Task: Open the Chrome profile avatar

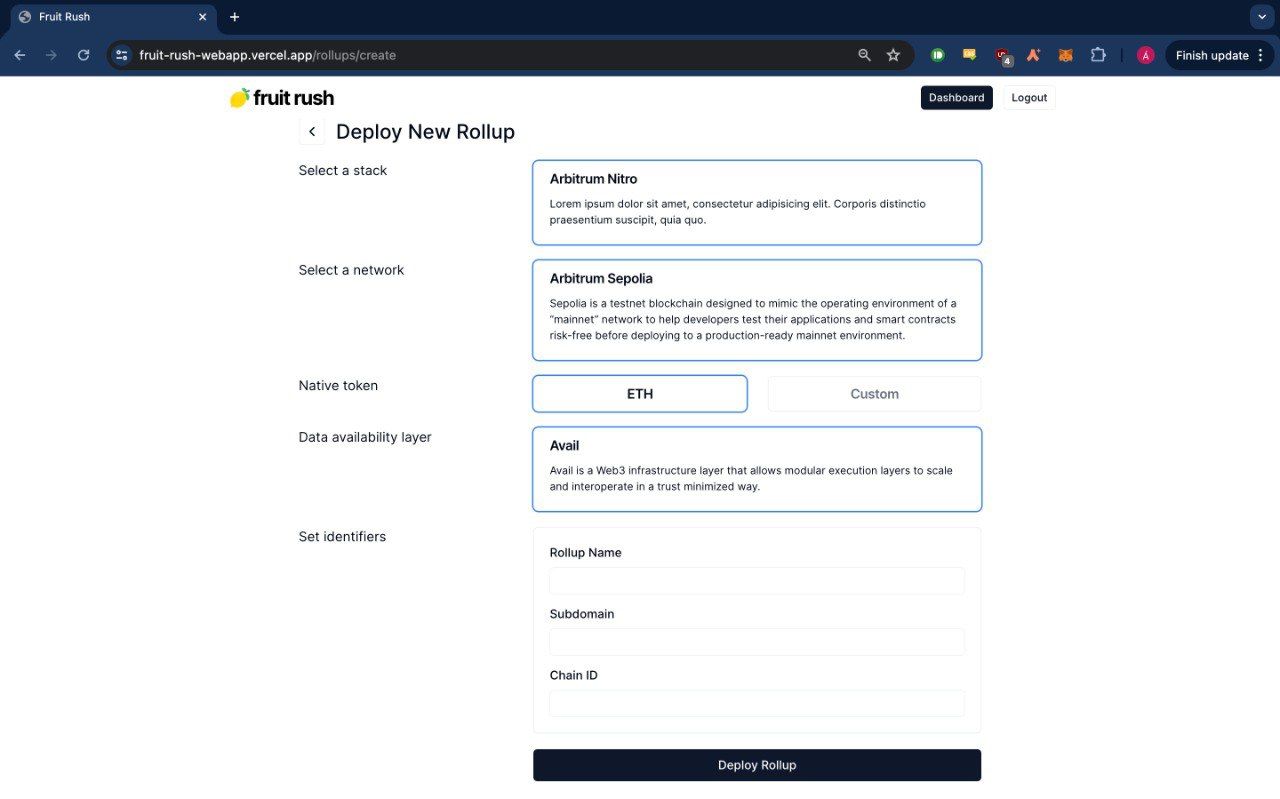Action: [x=1146, y=55]
